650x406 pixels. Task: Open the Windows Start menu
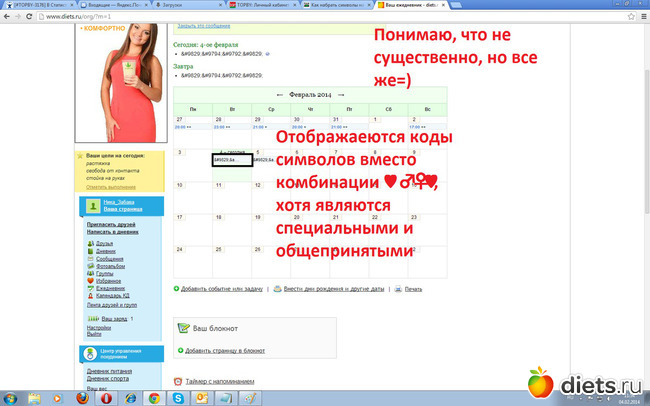8,398
